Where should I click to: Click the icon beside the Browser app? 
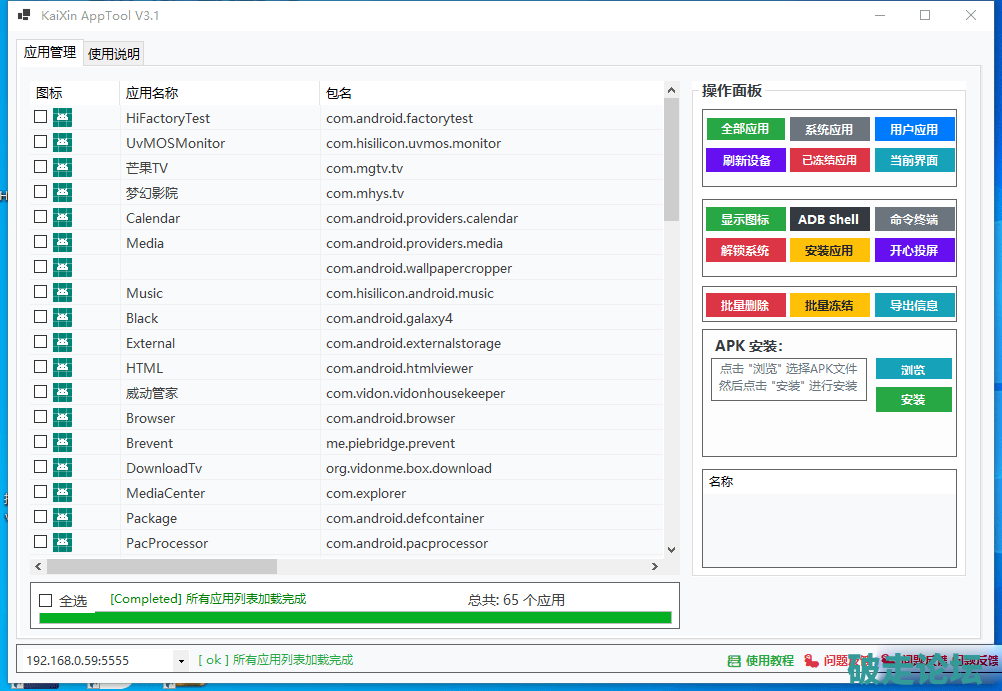point(62,417)
